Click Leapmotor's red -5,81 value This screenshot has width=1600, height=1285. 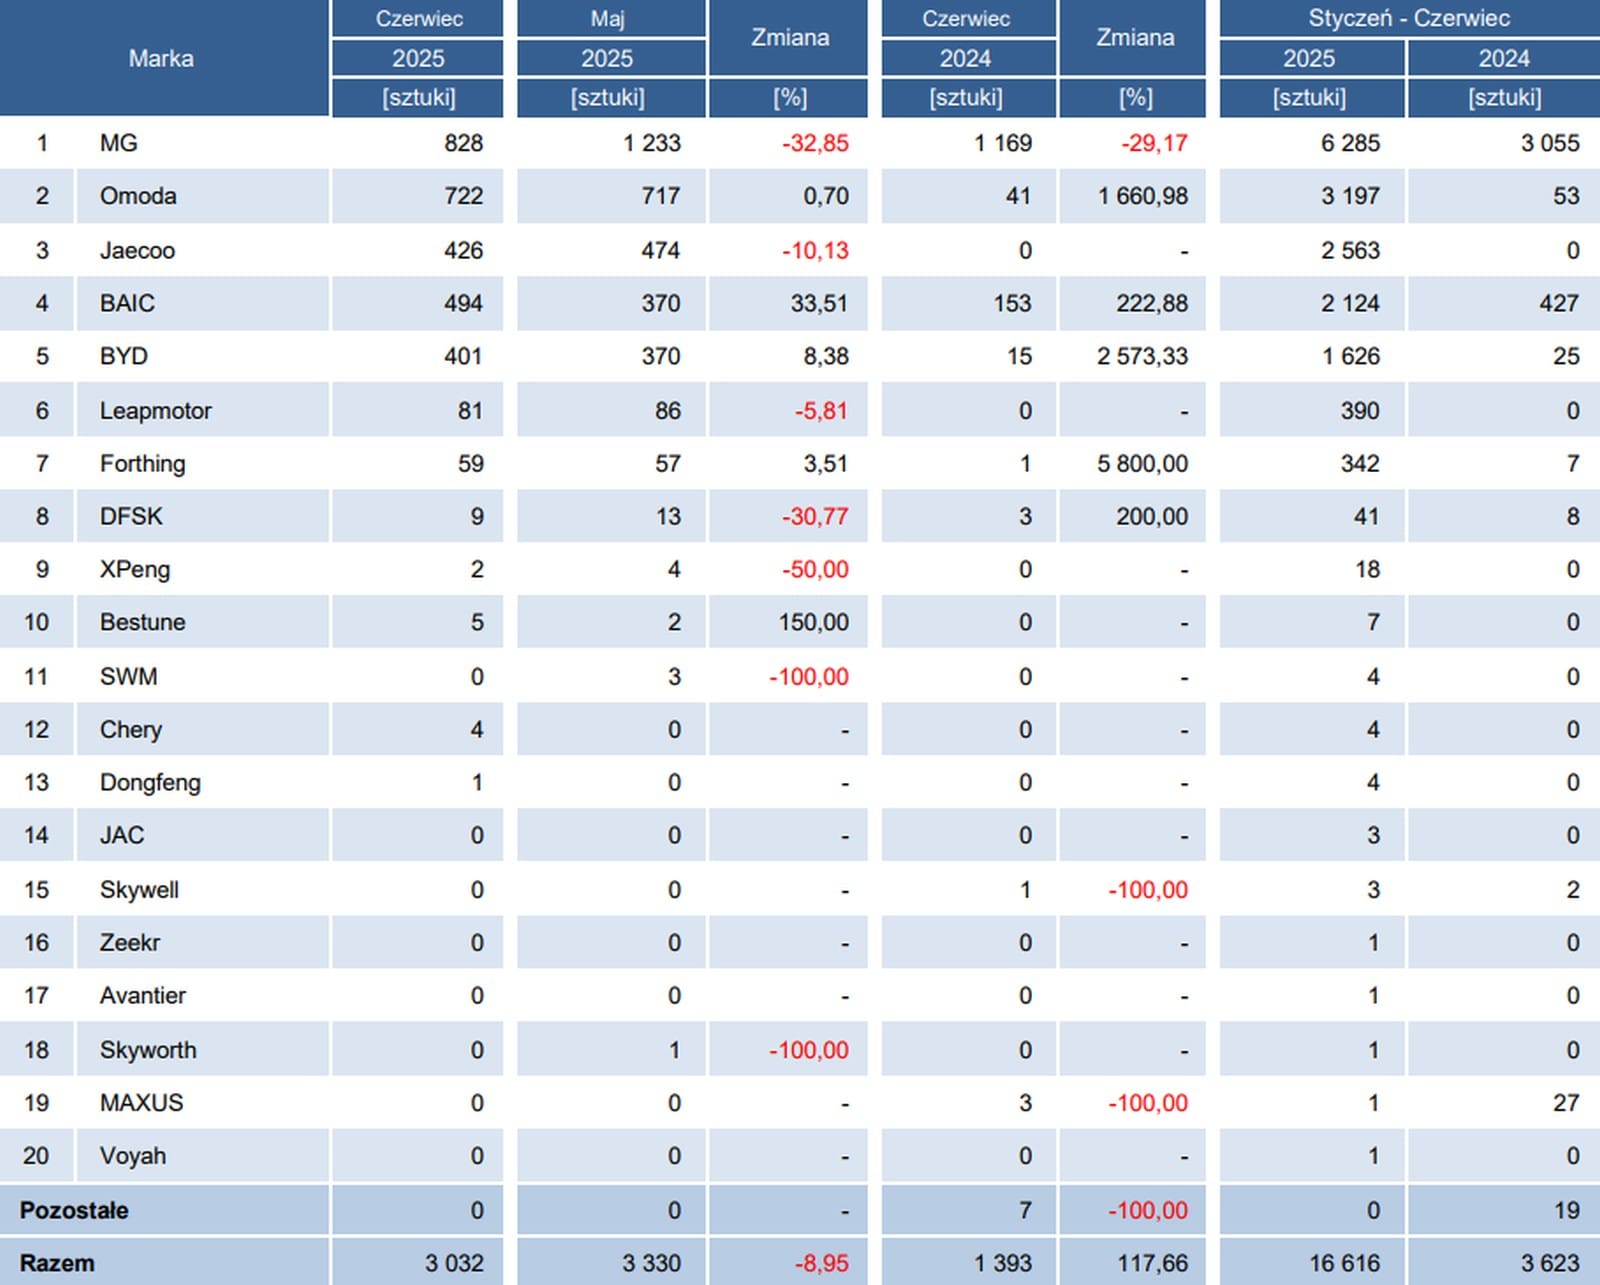tap(821, 410)
